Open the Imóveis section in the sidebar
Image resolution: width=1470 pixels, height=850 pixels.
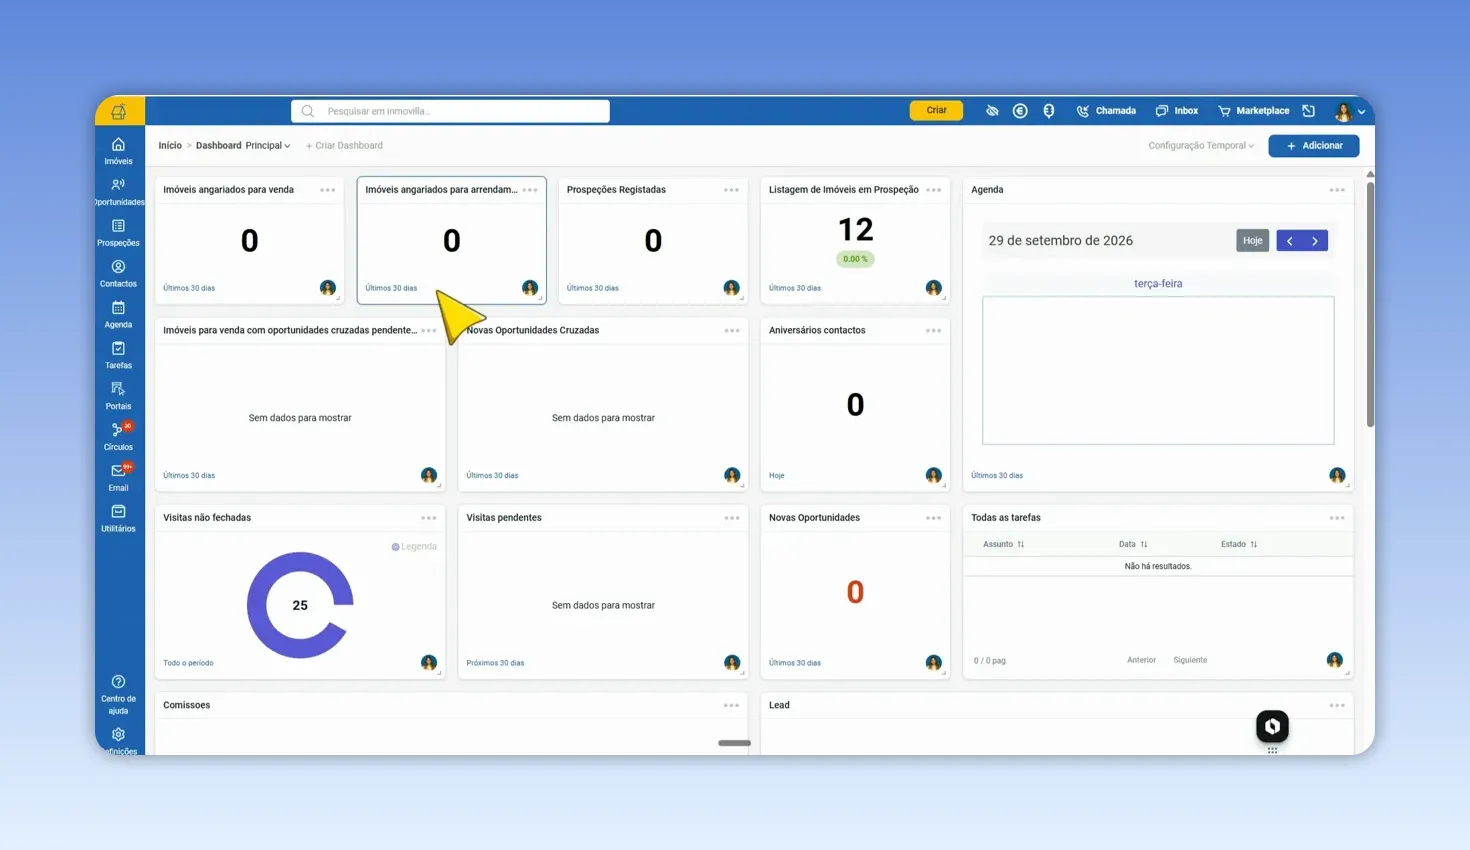coord(118,151)
